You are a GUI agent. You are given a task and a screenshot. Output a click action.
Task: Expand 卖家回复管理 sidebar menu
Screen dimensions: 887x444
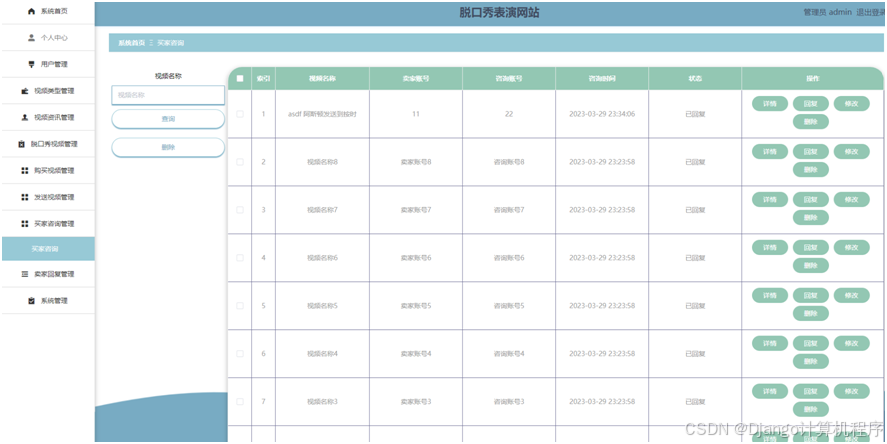point(48,274)
